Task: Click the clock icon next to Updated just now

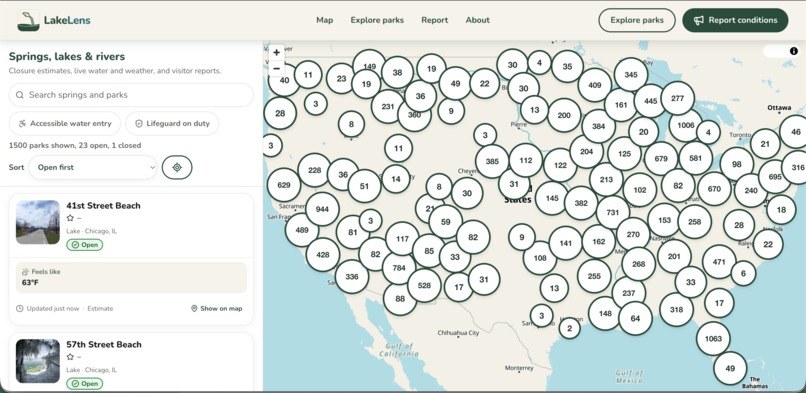Action: pyautogui.click(x=20, y=309)
